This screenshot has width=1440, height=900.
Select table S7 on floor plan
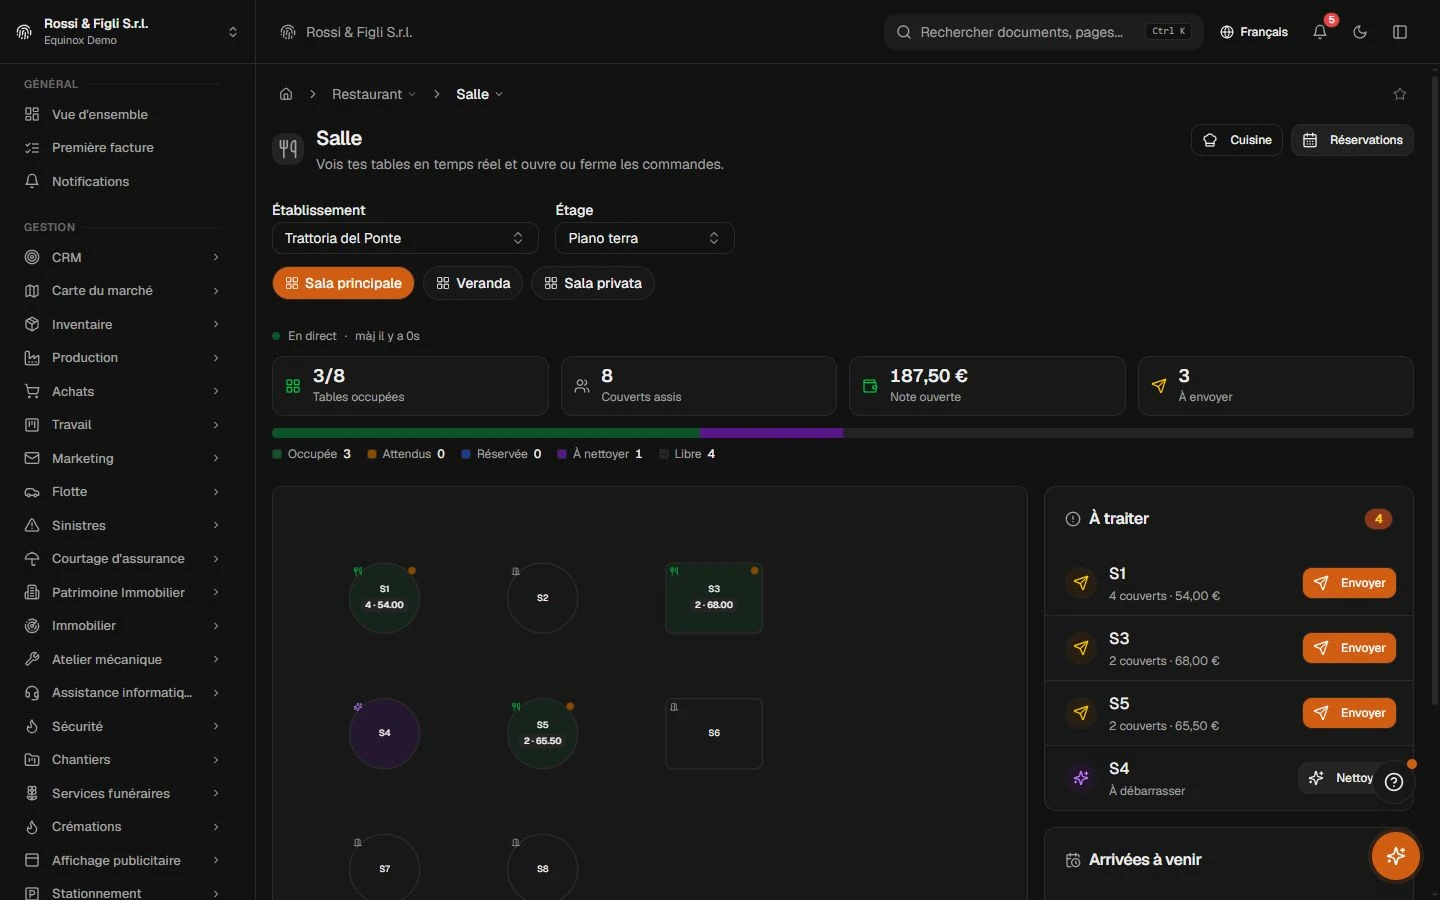pos(384,868)
